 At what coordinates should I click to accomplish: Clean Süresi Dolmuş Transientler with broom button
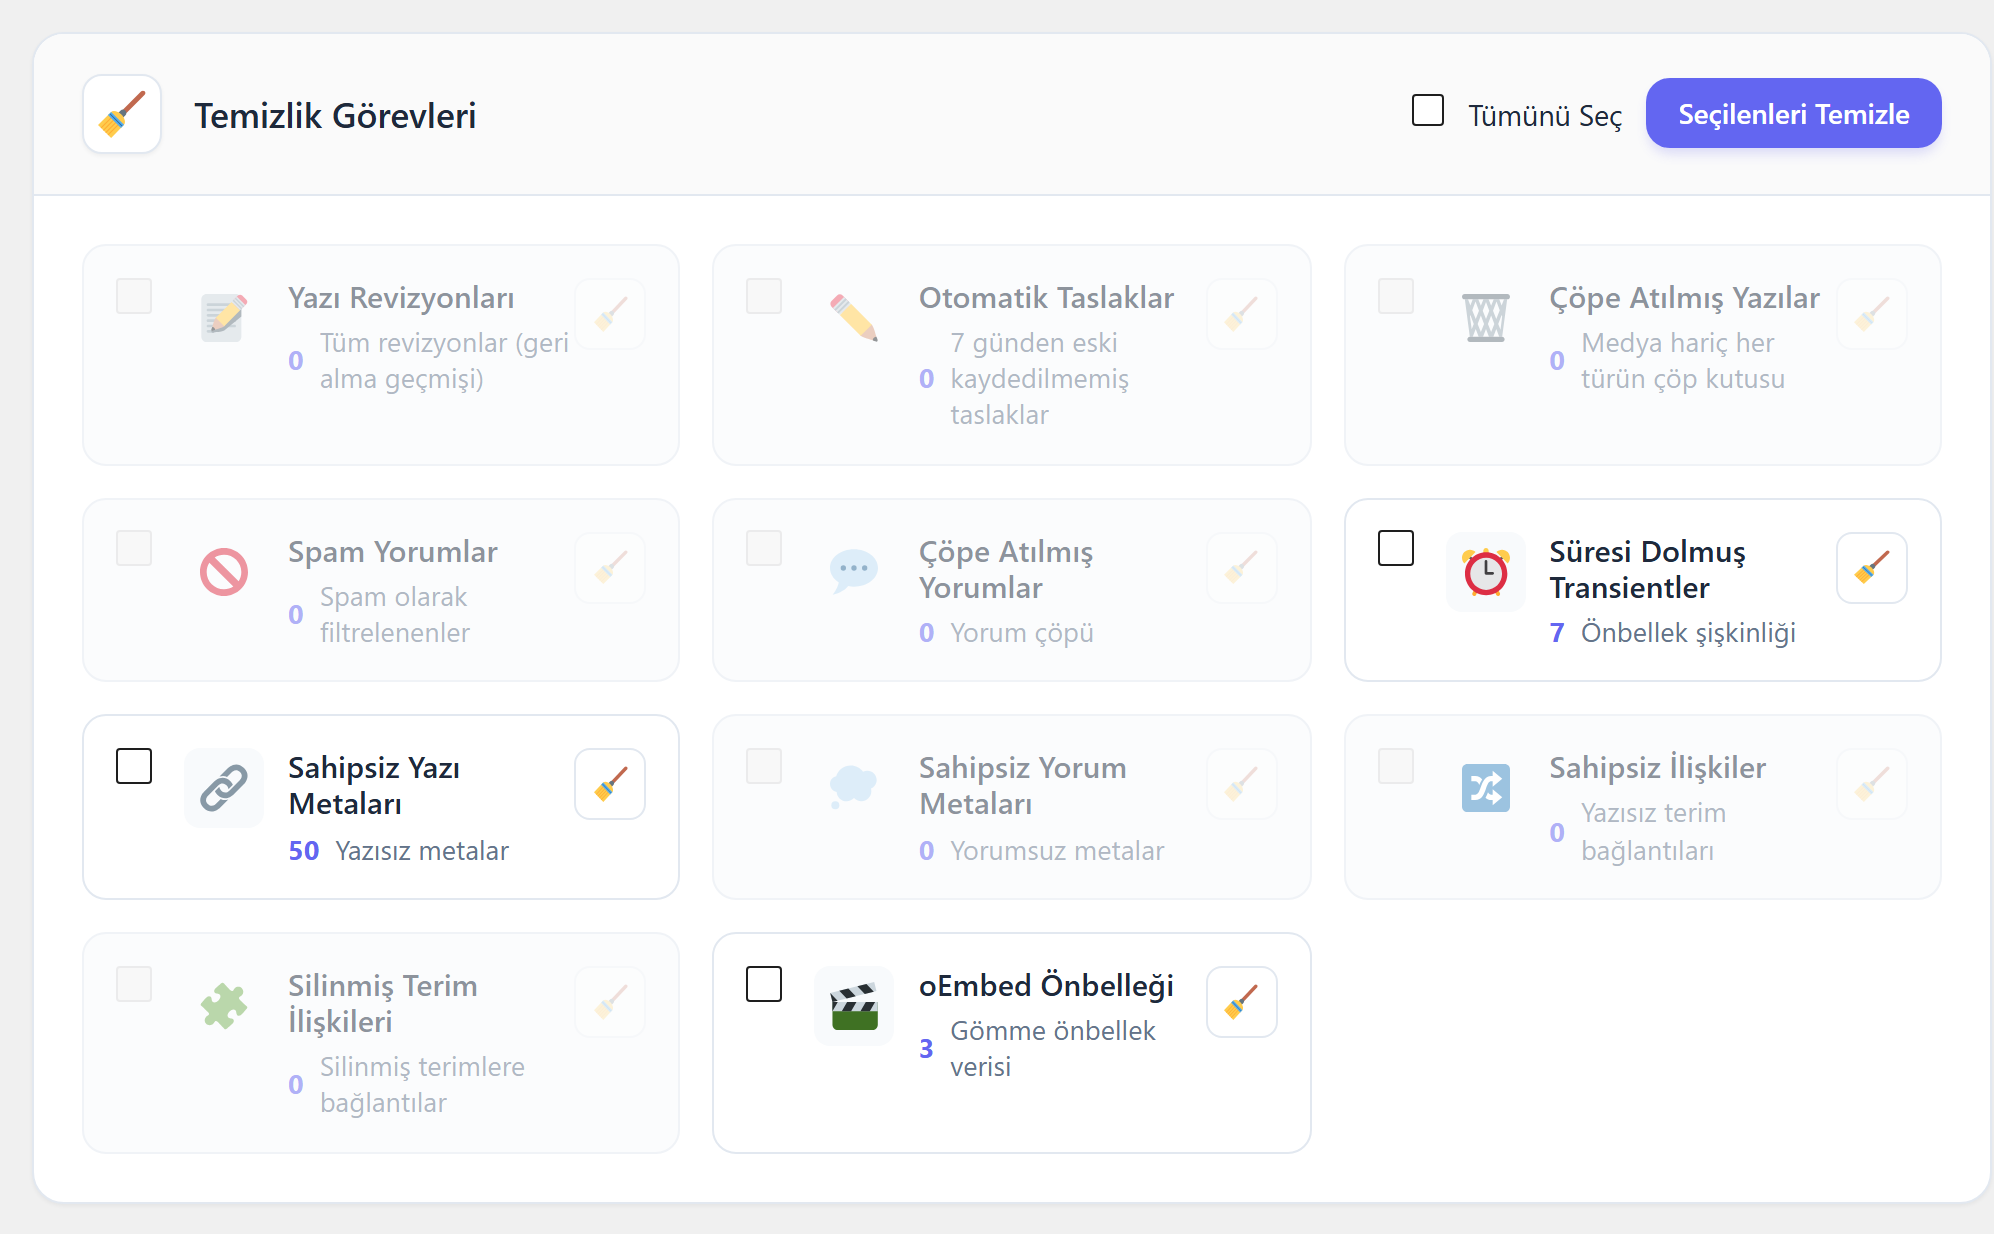tap(1871, 568)
